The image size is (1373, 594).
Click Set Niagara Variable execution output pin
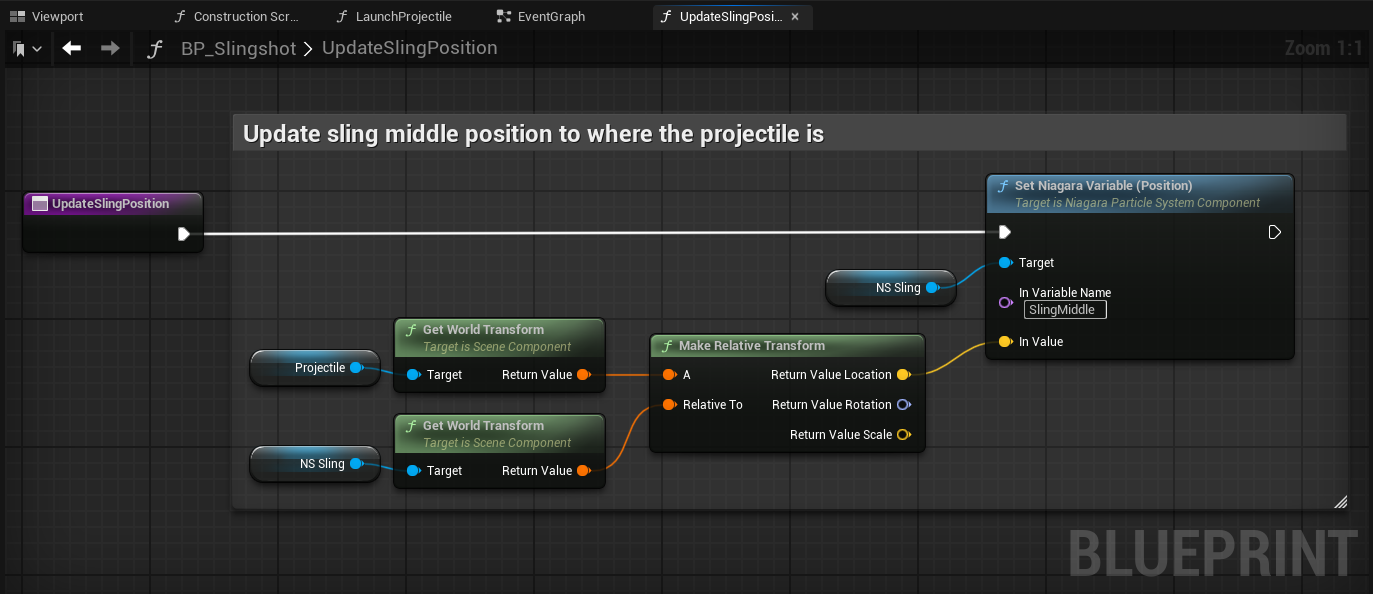pyautogui.click(x=1274, y=232)
